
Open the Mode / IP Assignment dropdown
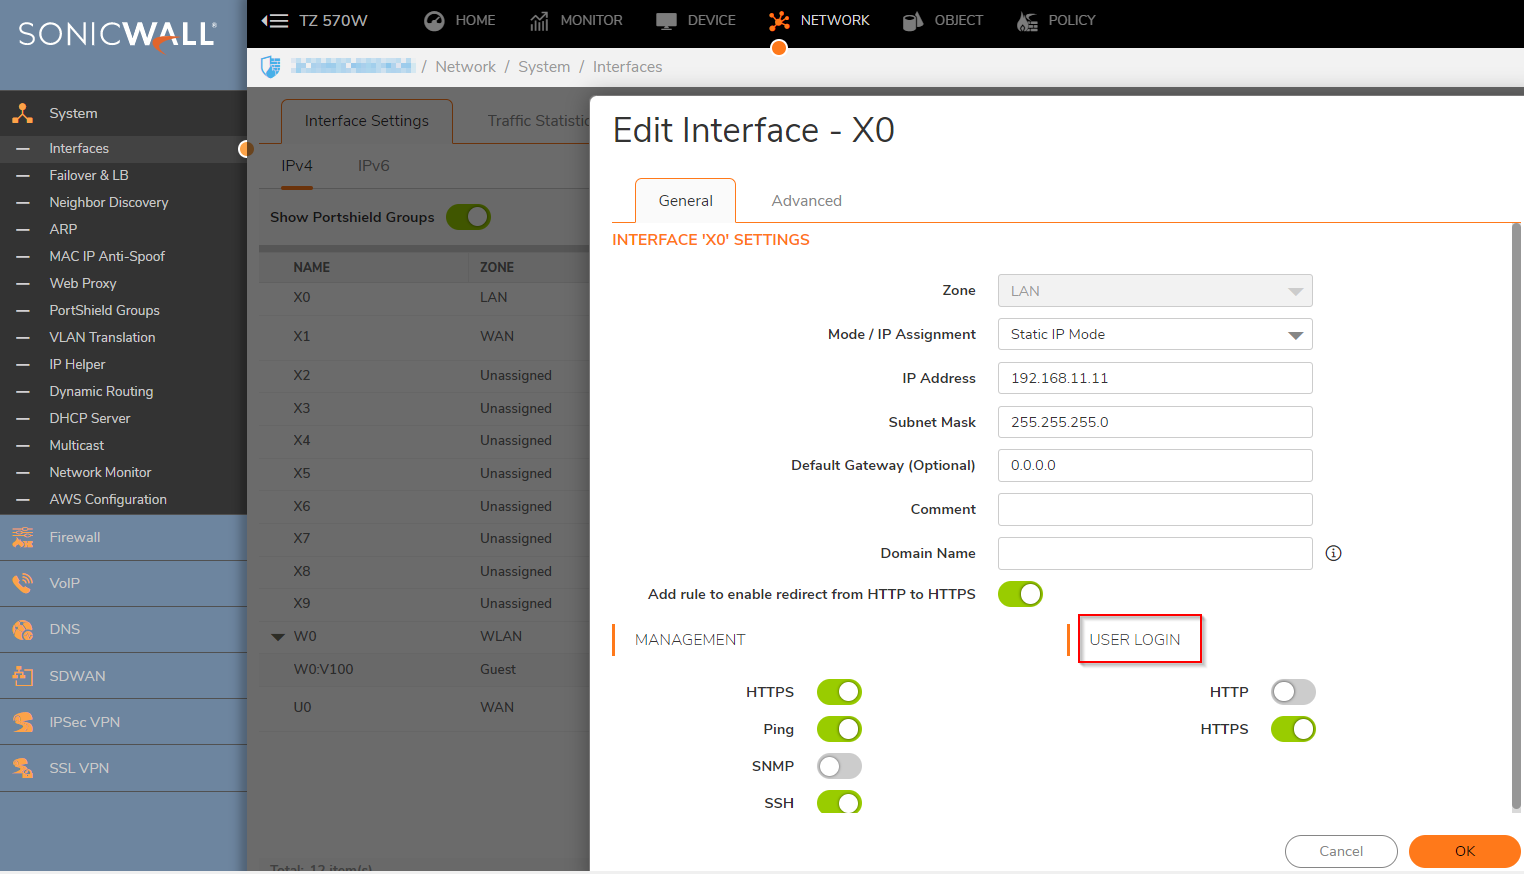click(1154, 334)
